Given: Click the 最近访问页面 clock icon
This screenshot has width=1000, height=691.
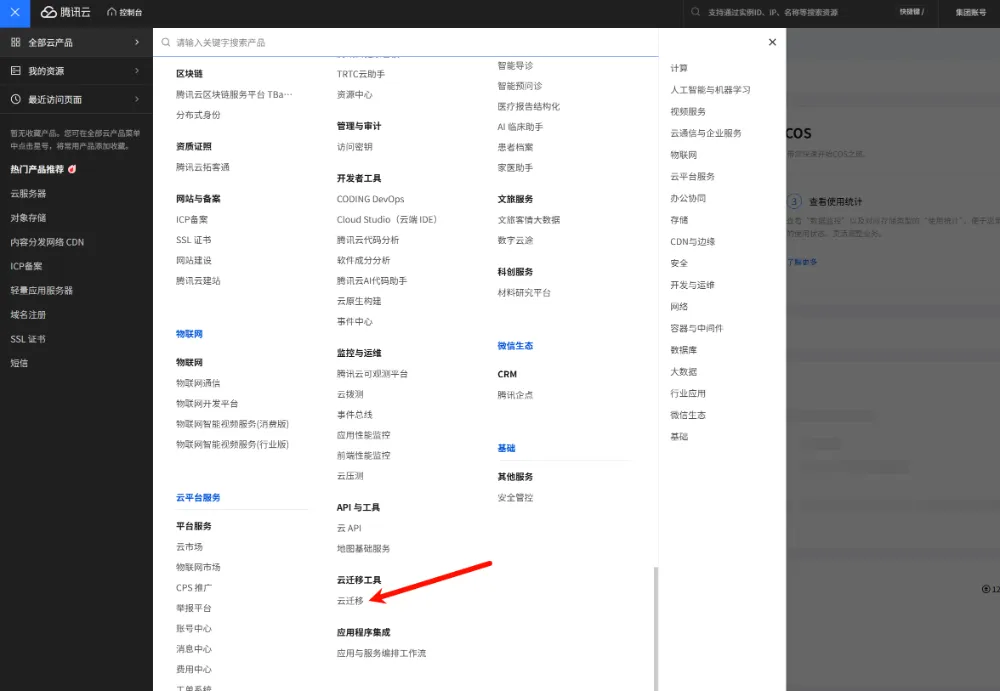Looking at the screenshot, I should click(x=15, y=99).
